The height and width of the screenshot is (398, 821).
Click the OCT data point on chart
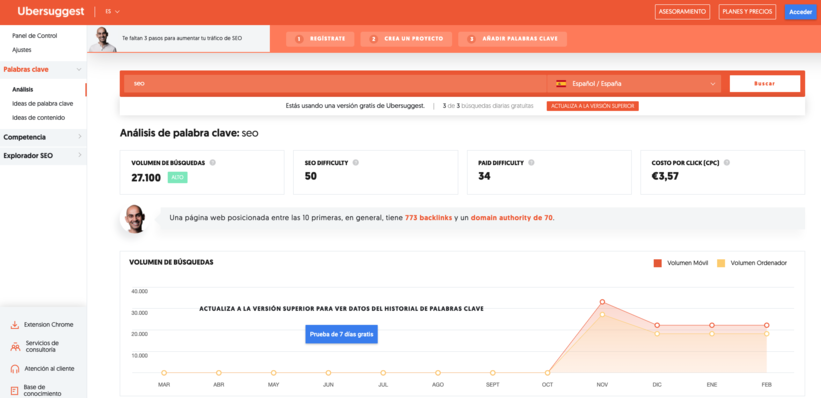(548, 373)
